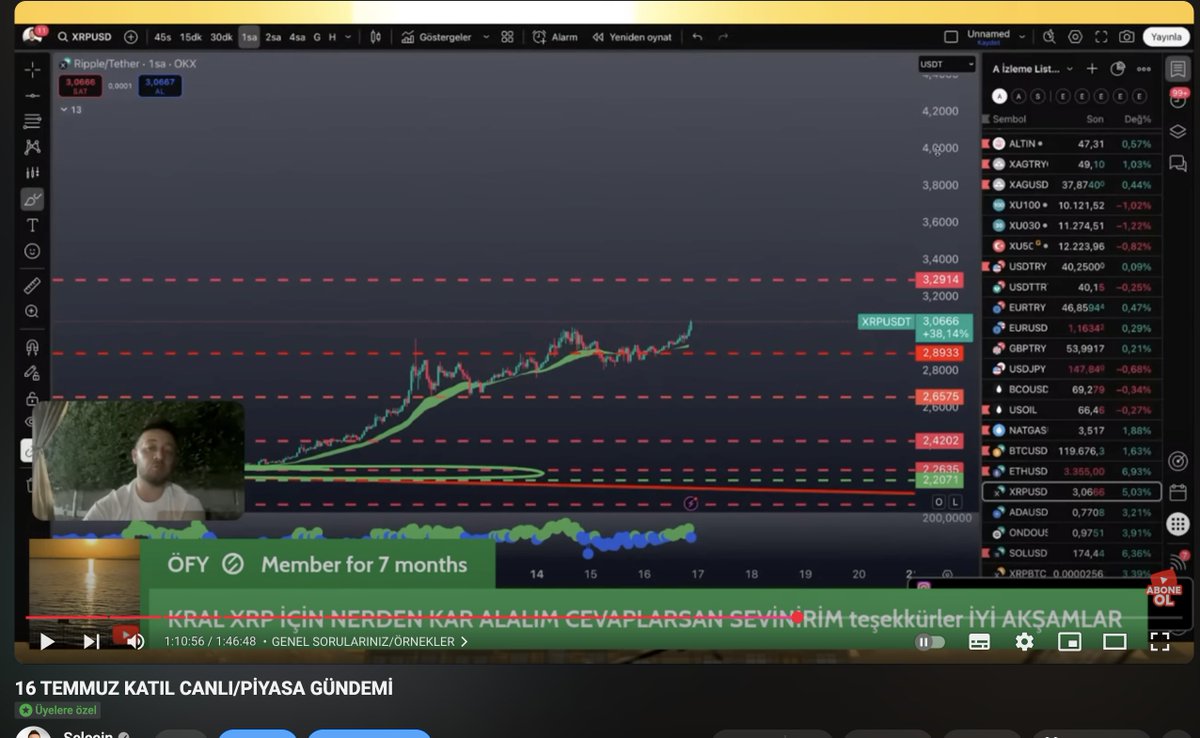Viewport: 1200px width, 738px height.
Task: Open candlestick chart type selector
Action: pos(376,37)
